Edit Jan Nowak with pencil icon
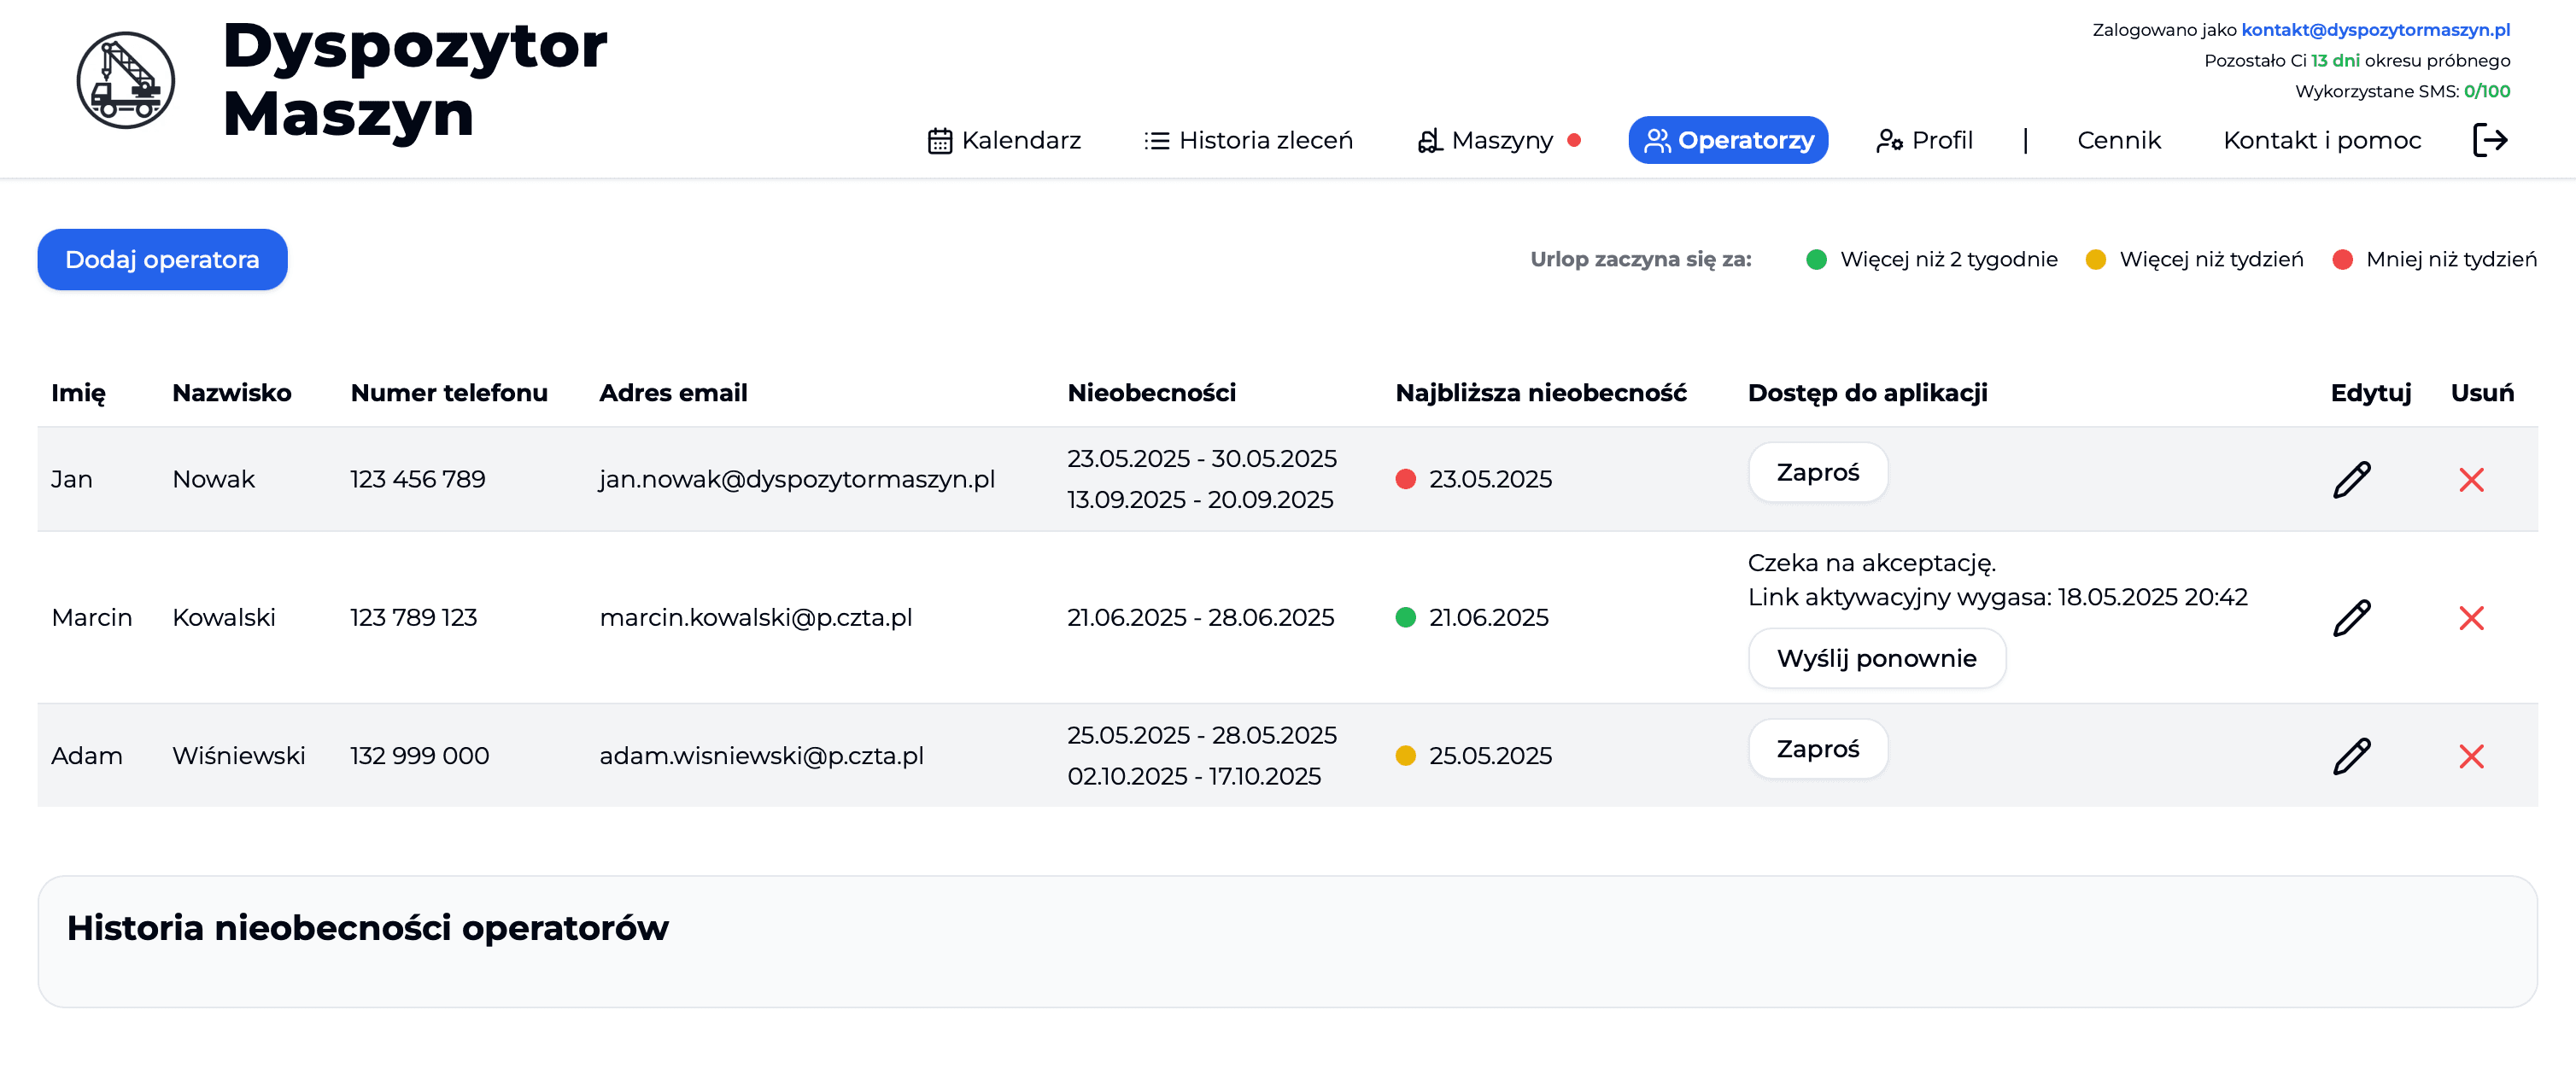This screenshot has width=2576, height=1086. 2352,480
